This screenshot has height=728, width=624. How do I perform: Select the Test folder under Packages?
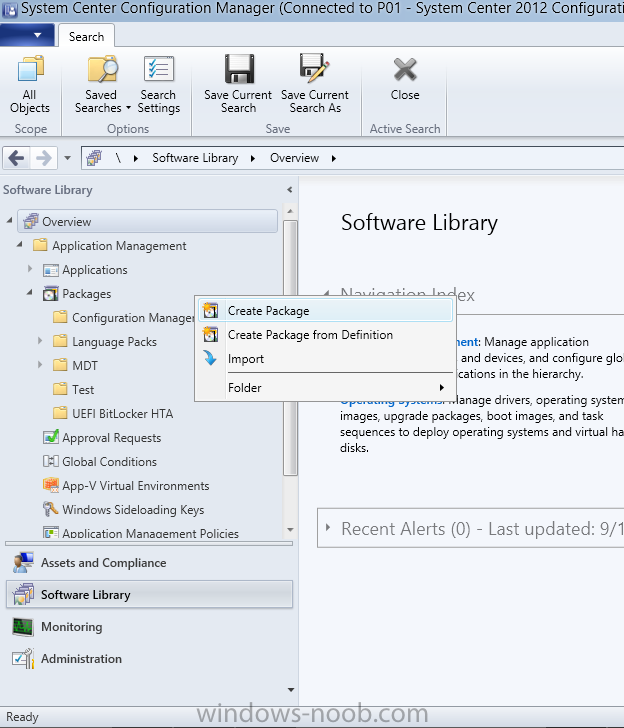point(83,390)
